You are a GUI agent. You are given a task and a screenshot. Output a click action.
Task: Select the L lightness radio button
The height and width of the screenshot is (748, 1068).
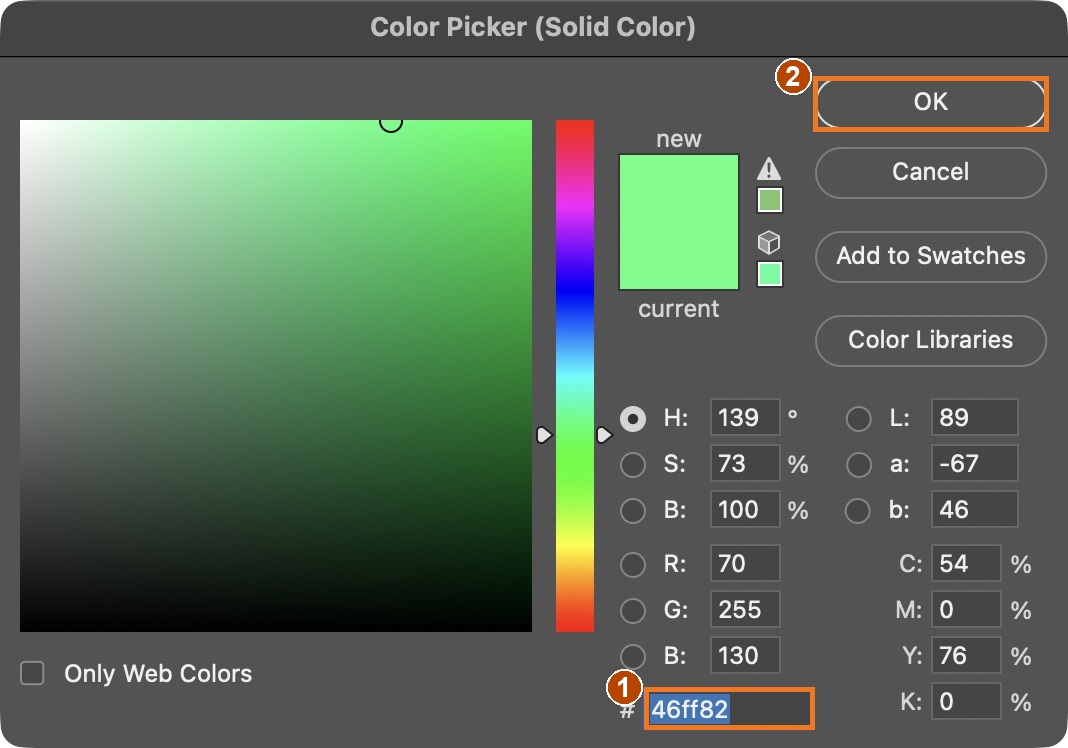coord(858,418)
